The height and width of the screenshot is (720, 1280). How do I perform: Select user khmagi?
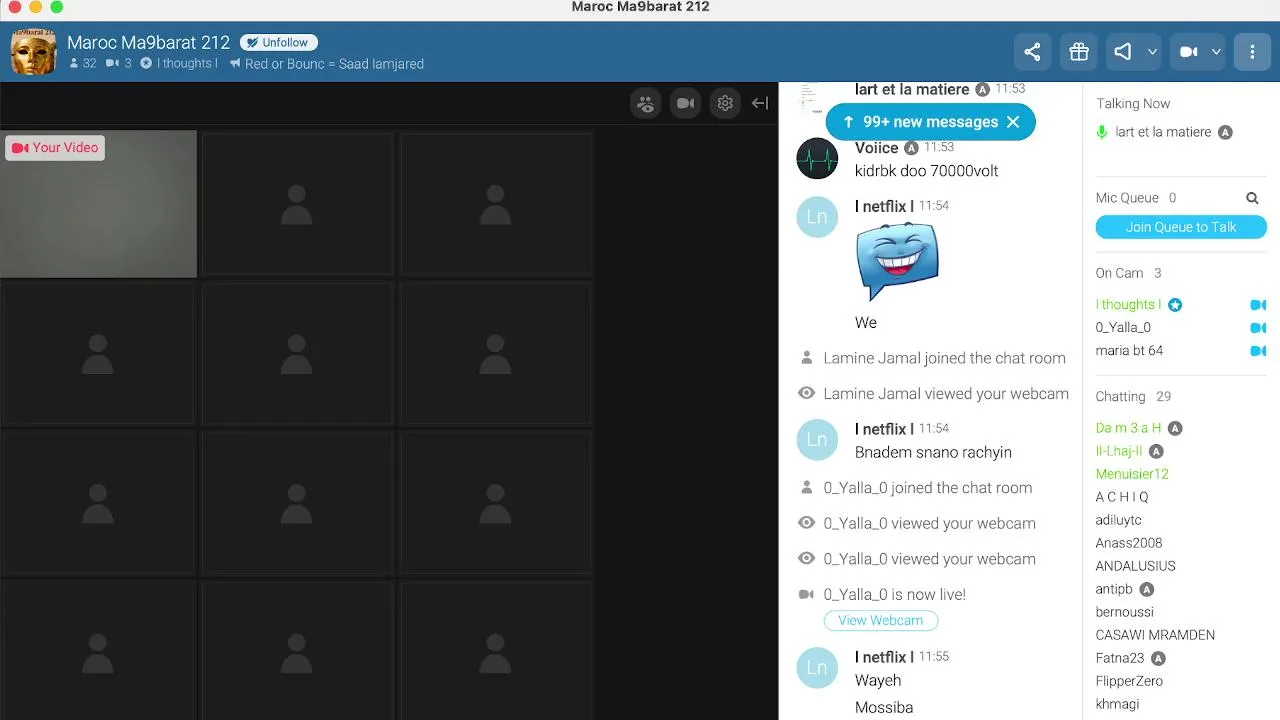click(1117, 704)
